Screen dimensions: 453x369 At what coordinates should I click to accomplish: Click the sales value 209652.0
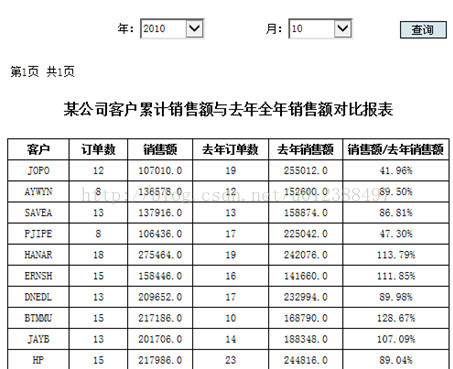click(160, 297)
